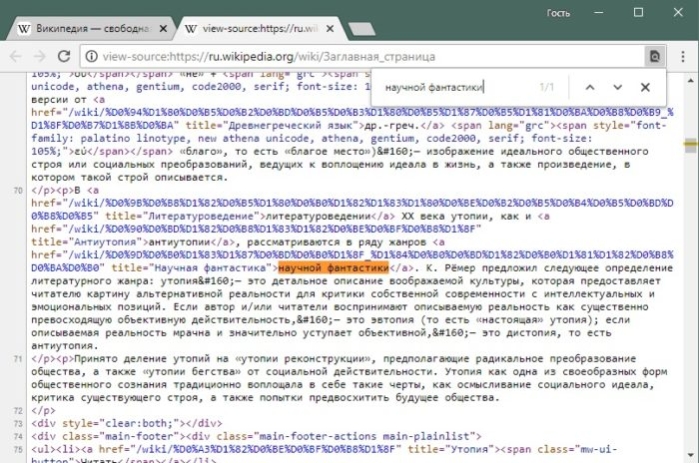Open the Научная фантастика href link

tap(352, 261)
